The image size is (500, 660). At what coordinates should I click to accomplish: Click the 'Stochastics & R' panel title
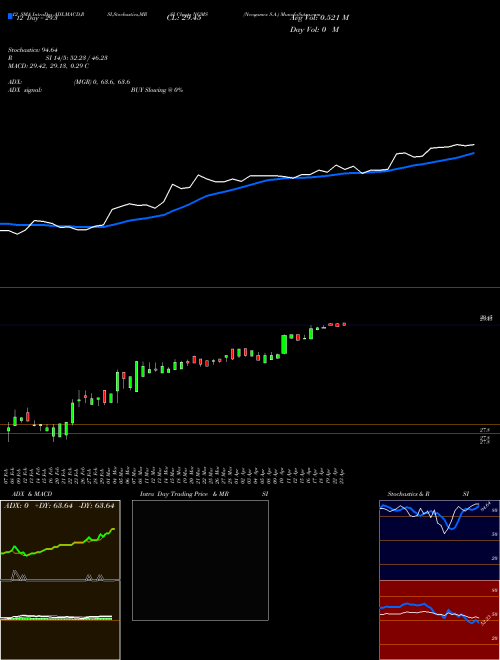tap(408, 494)
